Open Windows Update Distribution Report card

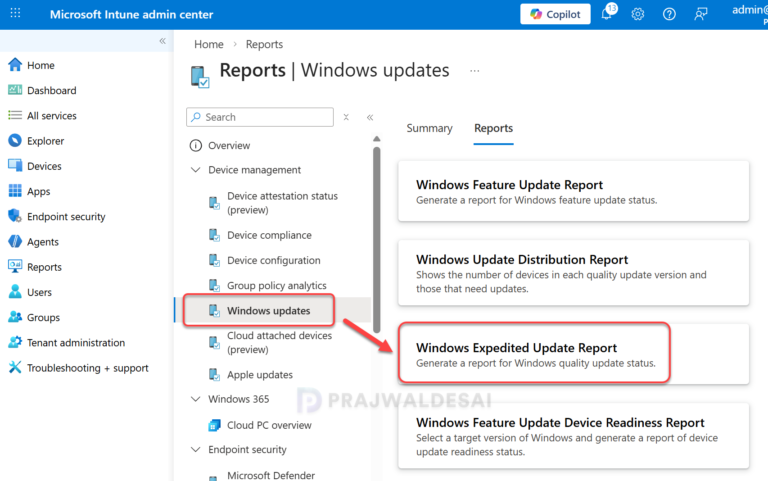573,273
